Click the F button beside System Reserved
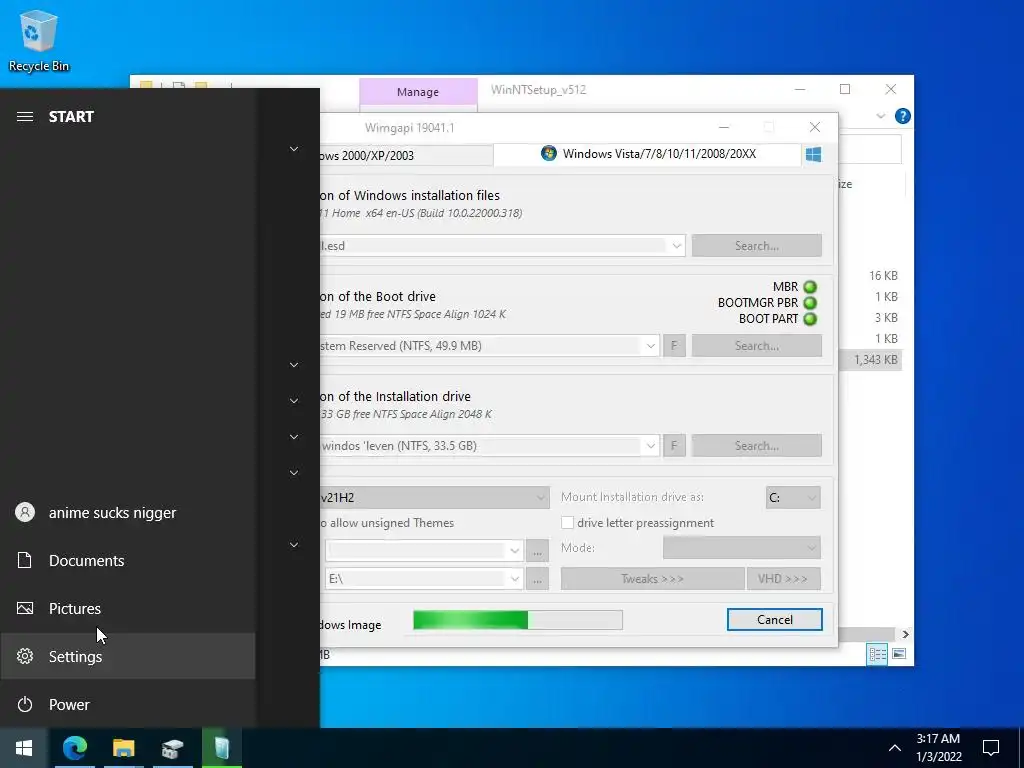 [674, 345]
